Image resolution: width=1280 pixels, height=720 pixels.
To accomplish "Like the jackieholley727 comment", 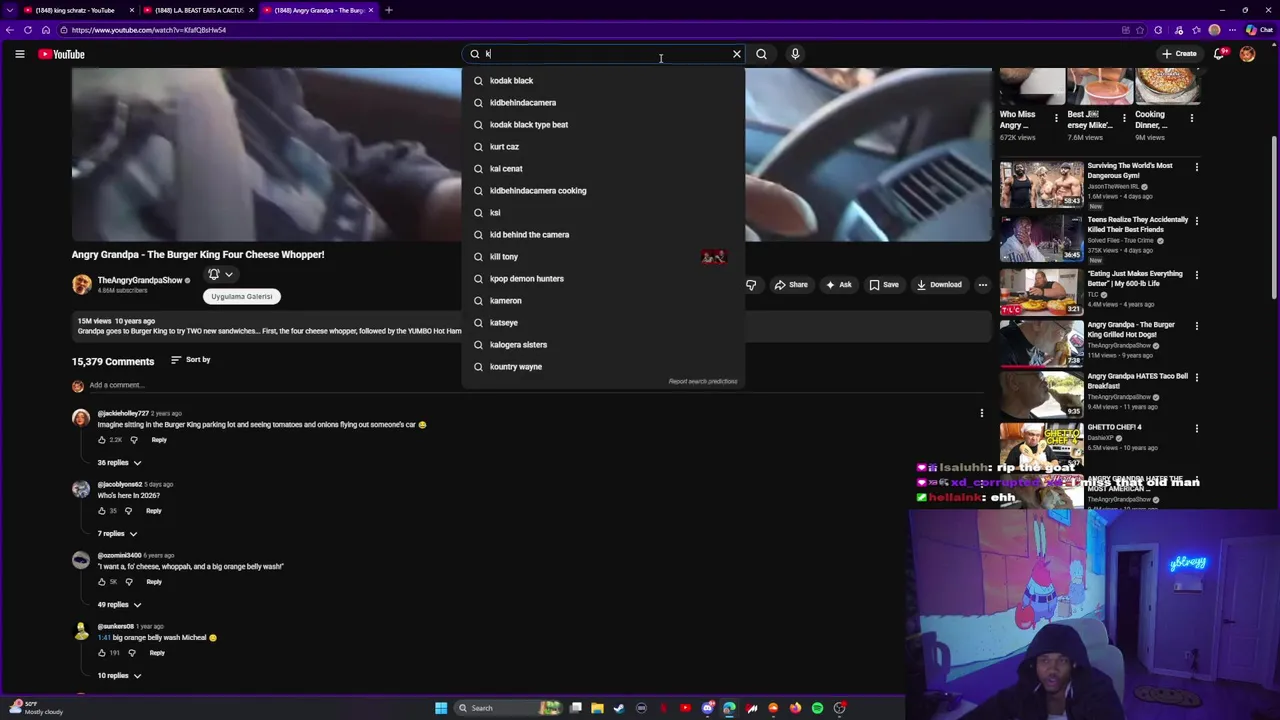I will click(102, 440).
